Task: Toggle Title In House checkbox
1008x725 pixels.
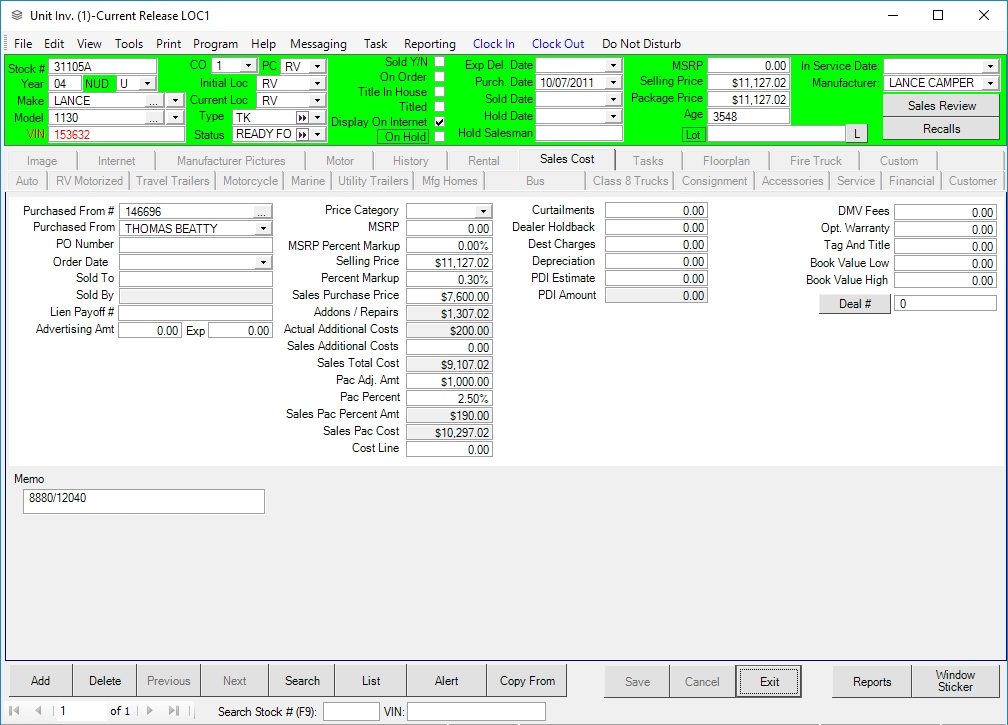Action: [x=440, y=92]
